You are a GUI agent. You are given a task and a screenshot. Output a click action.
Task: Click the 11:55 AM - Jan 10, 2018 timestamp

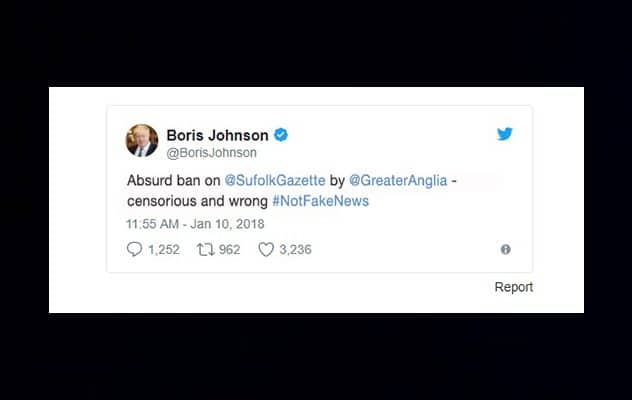coord(195,224)
